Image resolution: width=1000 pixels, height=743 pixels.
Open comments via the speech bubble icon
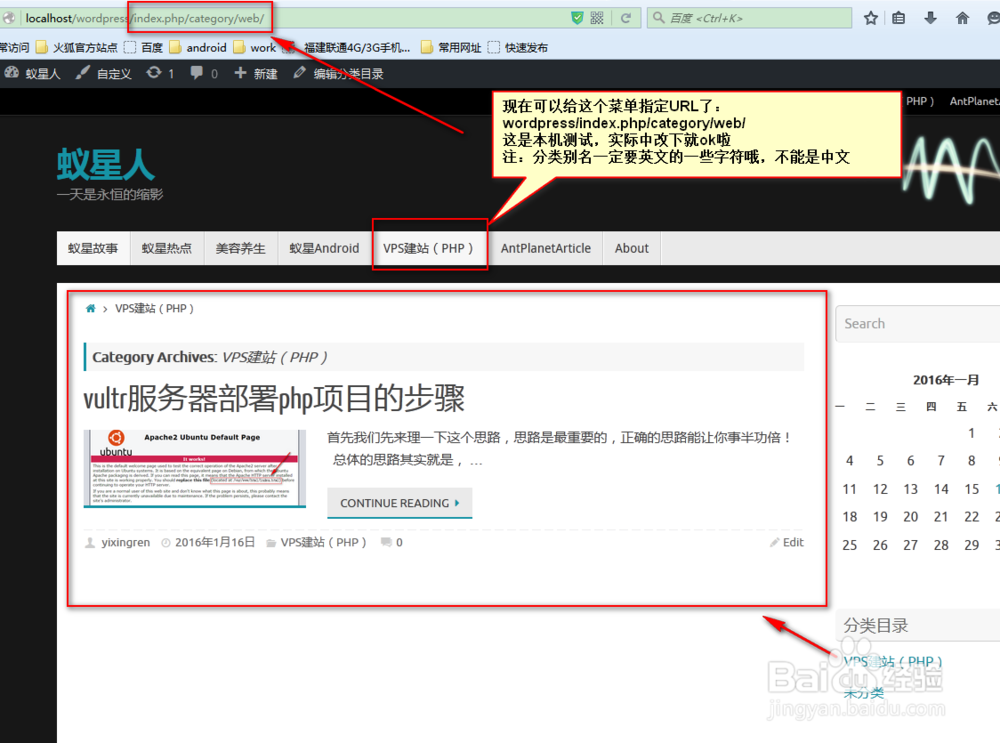pyautogui.click(x=198, y=72)
